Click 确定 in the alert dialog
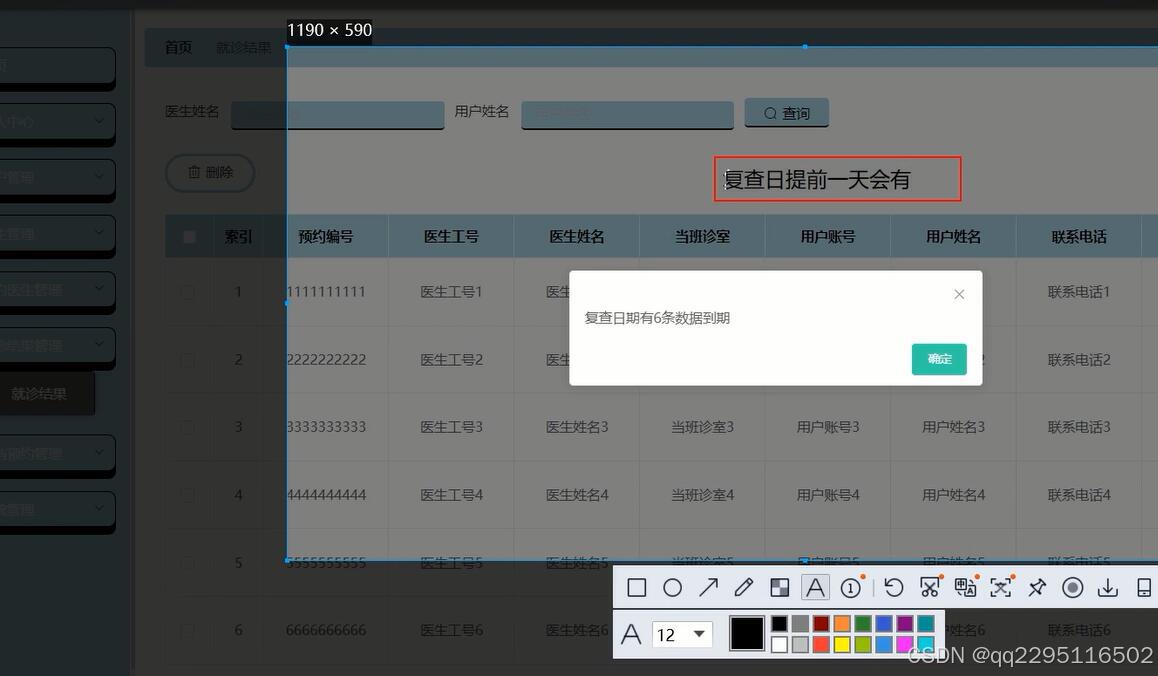This screenshot has width=1158, height=676. (x=939, y=359)
